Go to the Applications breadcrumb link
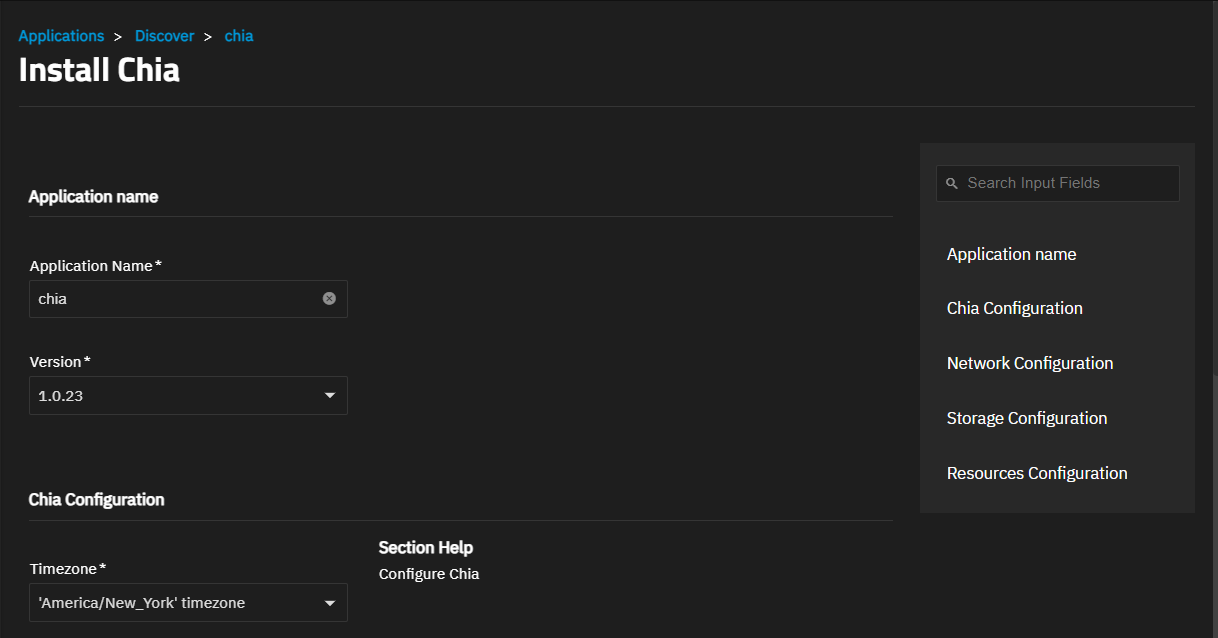Viewport: 1218px width, 638px height. 61,36
